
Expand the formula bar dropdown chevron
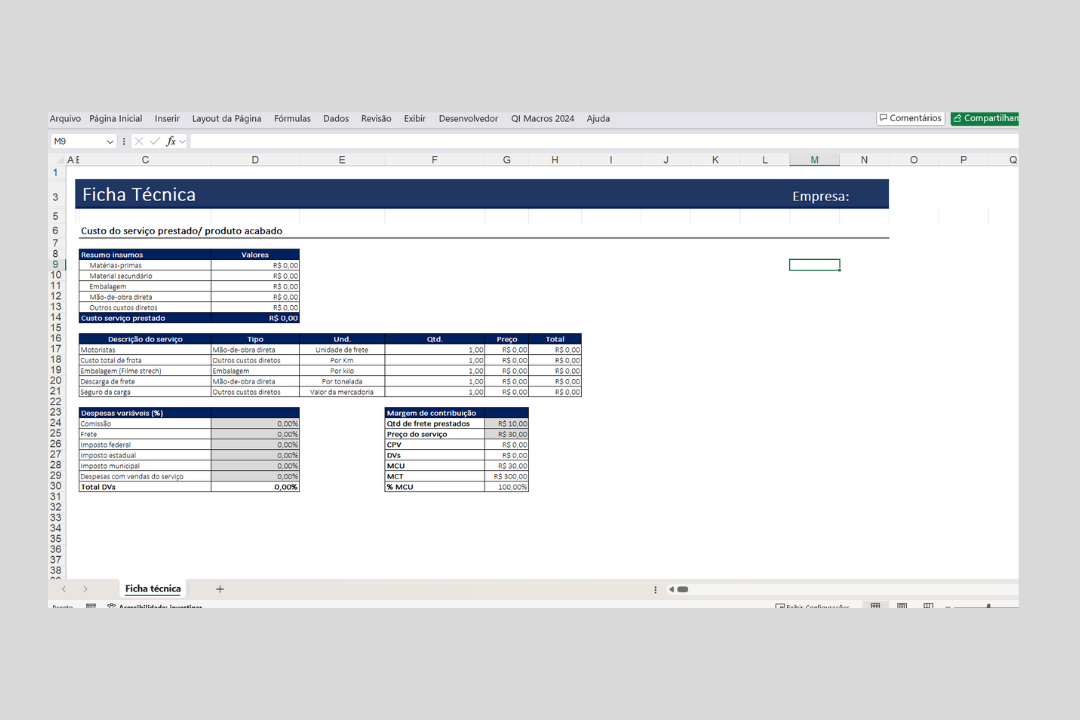point(183,142)
